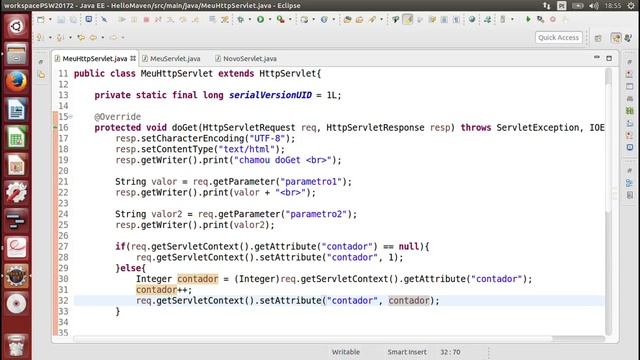
Task: Open the Web Browser globe icon
Action: pyautogui.click(x=472, y=19)
